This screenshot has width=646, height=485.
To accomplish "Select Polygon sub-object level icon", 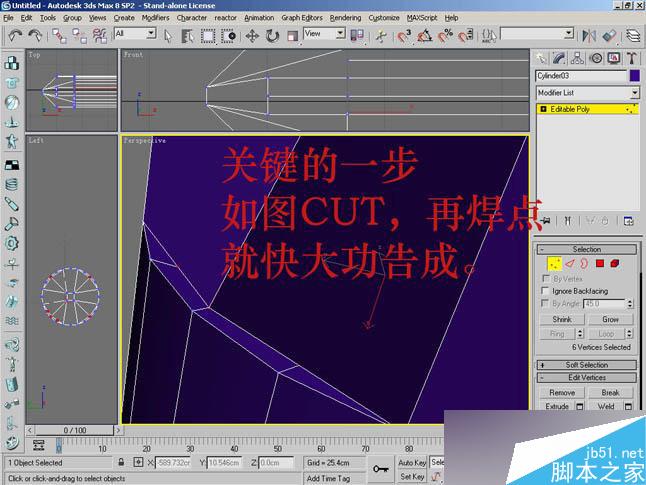I will coord(600,263).
